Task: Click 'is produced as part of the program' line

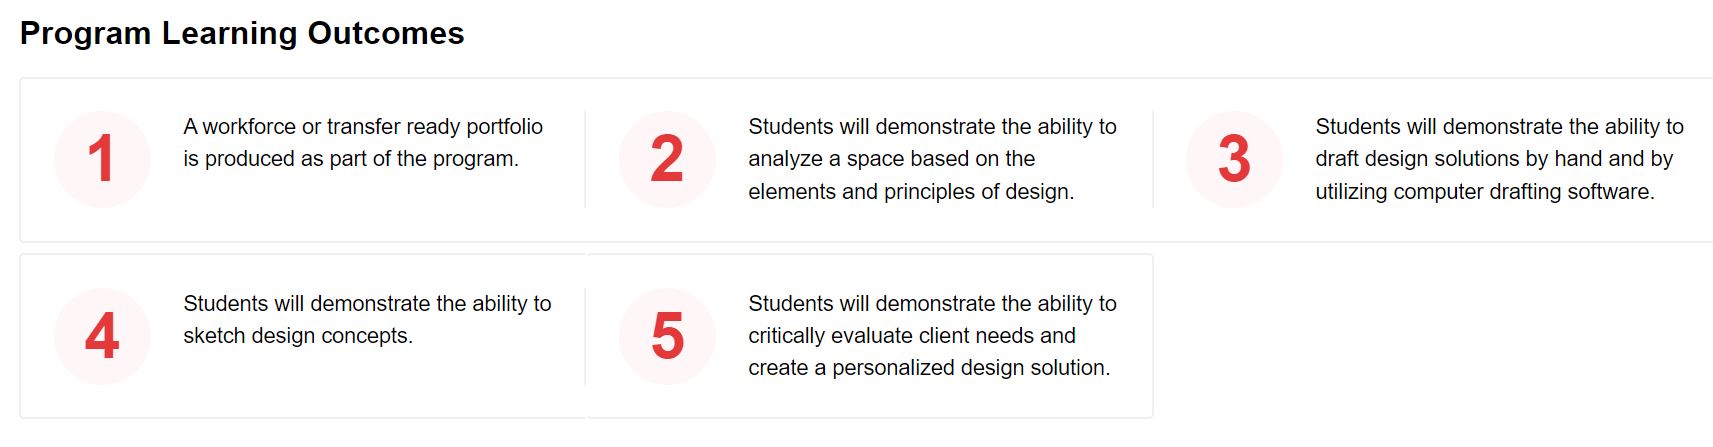Action: (351, 159)
